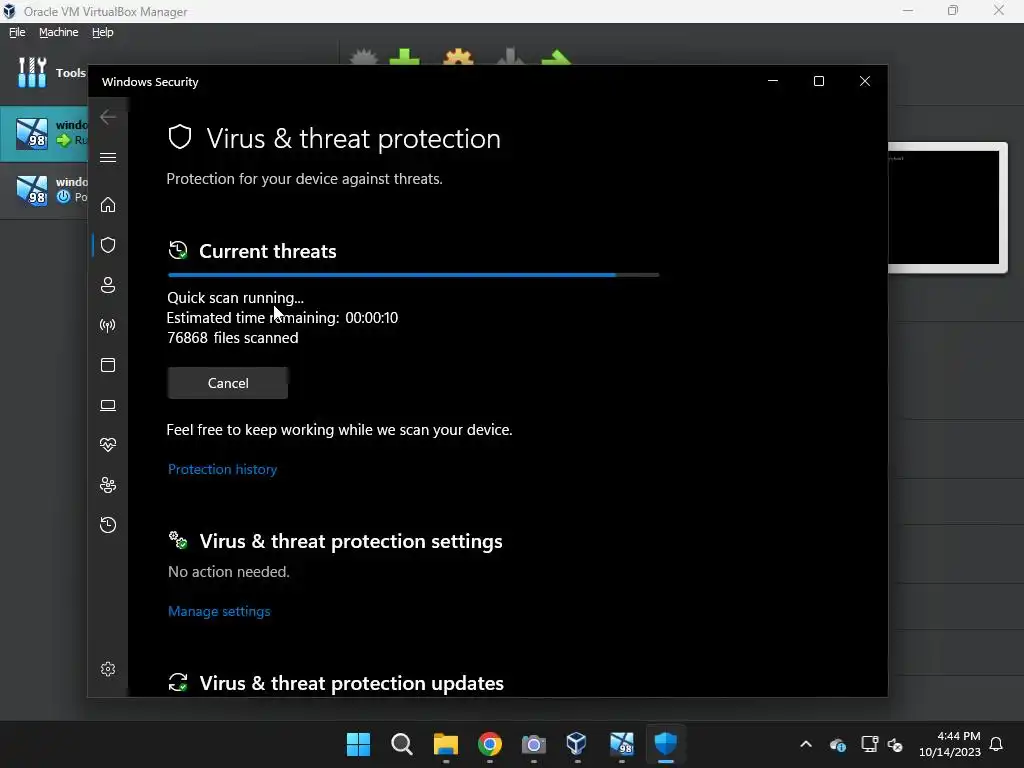Open the File menu in VirtualBox Manager
This screenshot has height=768, width=1024.
point(17,32)
